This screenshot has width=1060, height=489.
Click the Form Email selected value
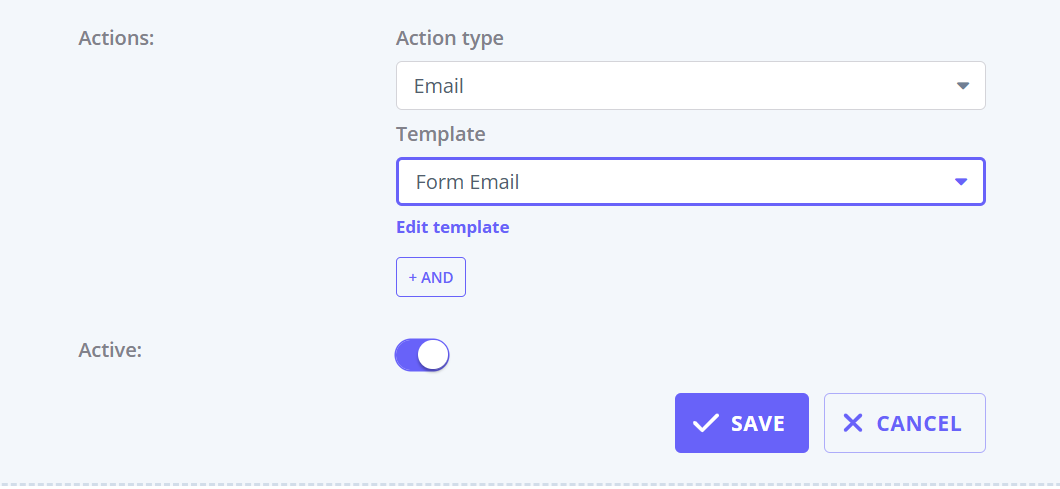pos(467,183)
